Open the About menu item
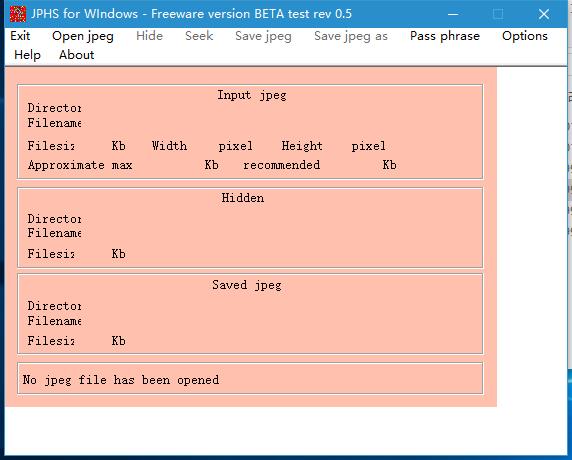572x460 pixels. click(77, 55)
